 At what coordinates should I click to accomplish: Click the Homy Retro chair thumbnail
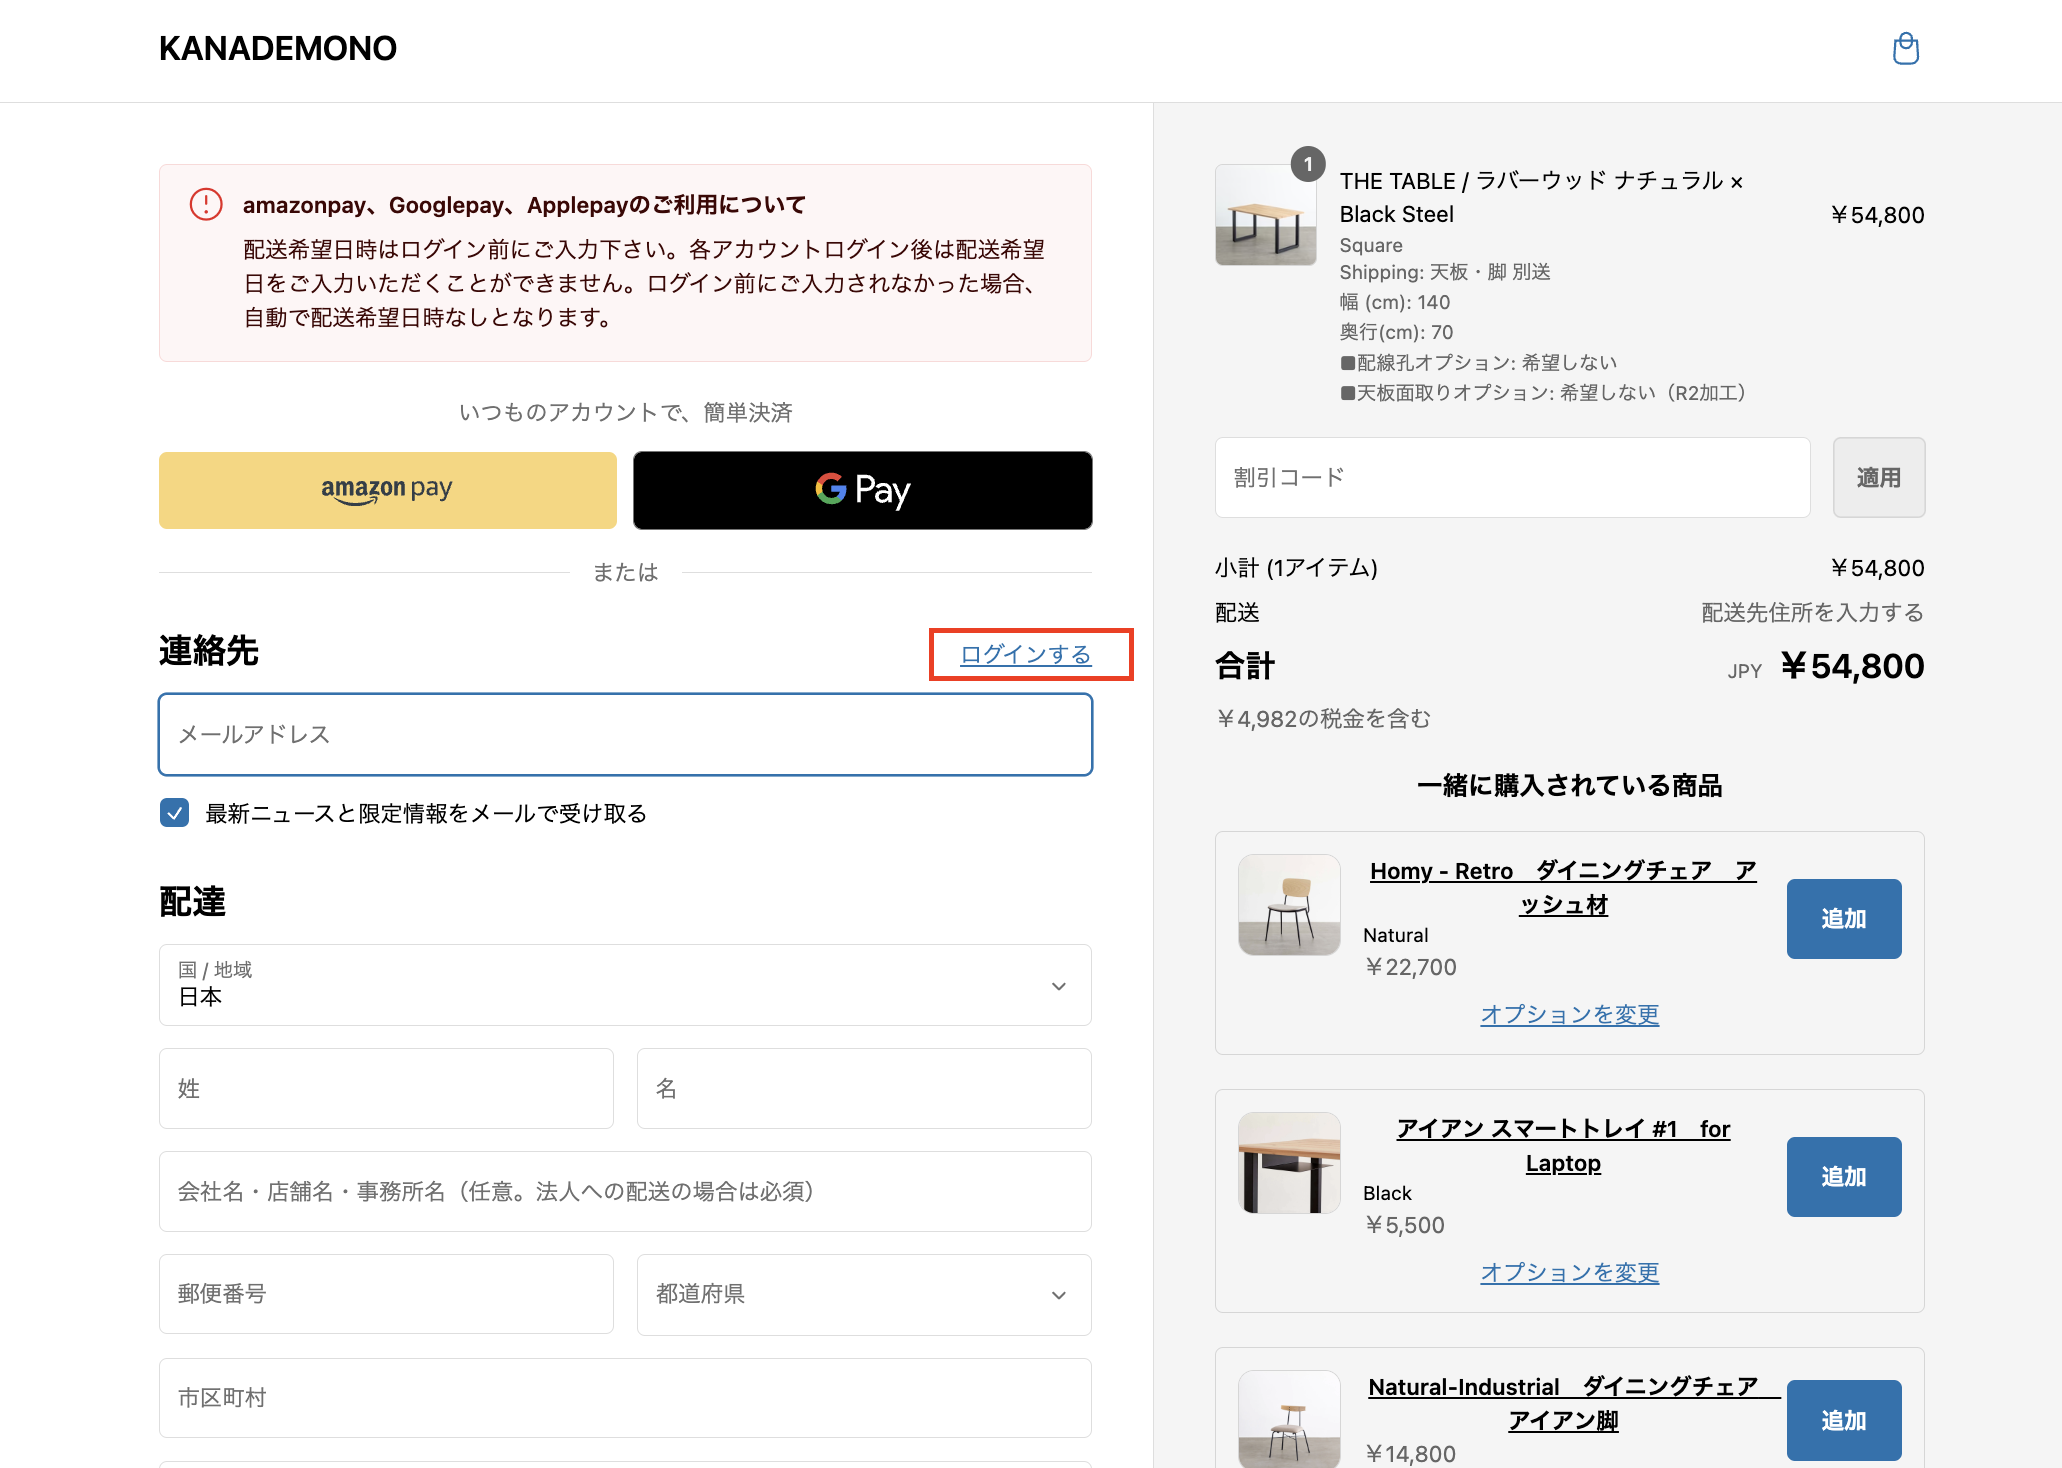[x=1289, y=905]
